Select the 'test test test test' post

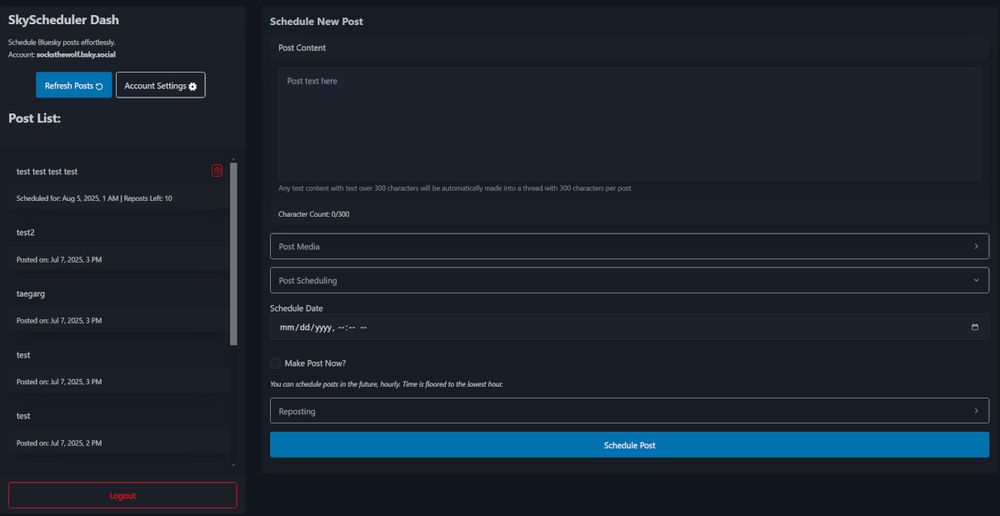pyautogui.click(x=47, y=172)
